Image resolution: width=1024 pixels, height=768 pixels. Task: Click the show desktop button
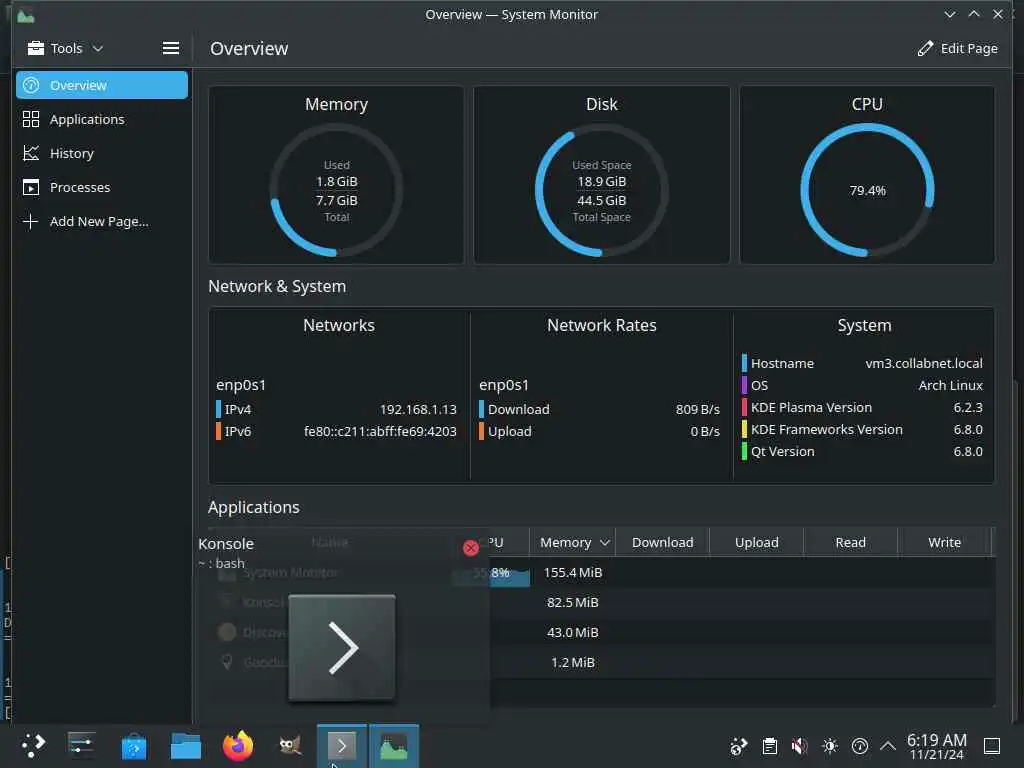tap(992, 746)
